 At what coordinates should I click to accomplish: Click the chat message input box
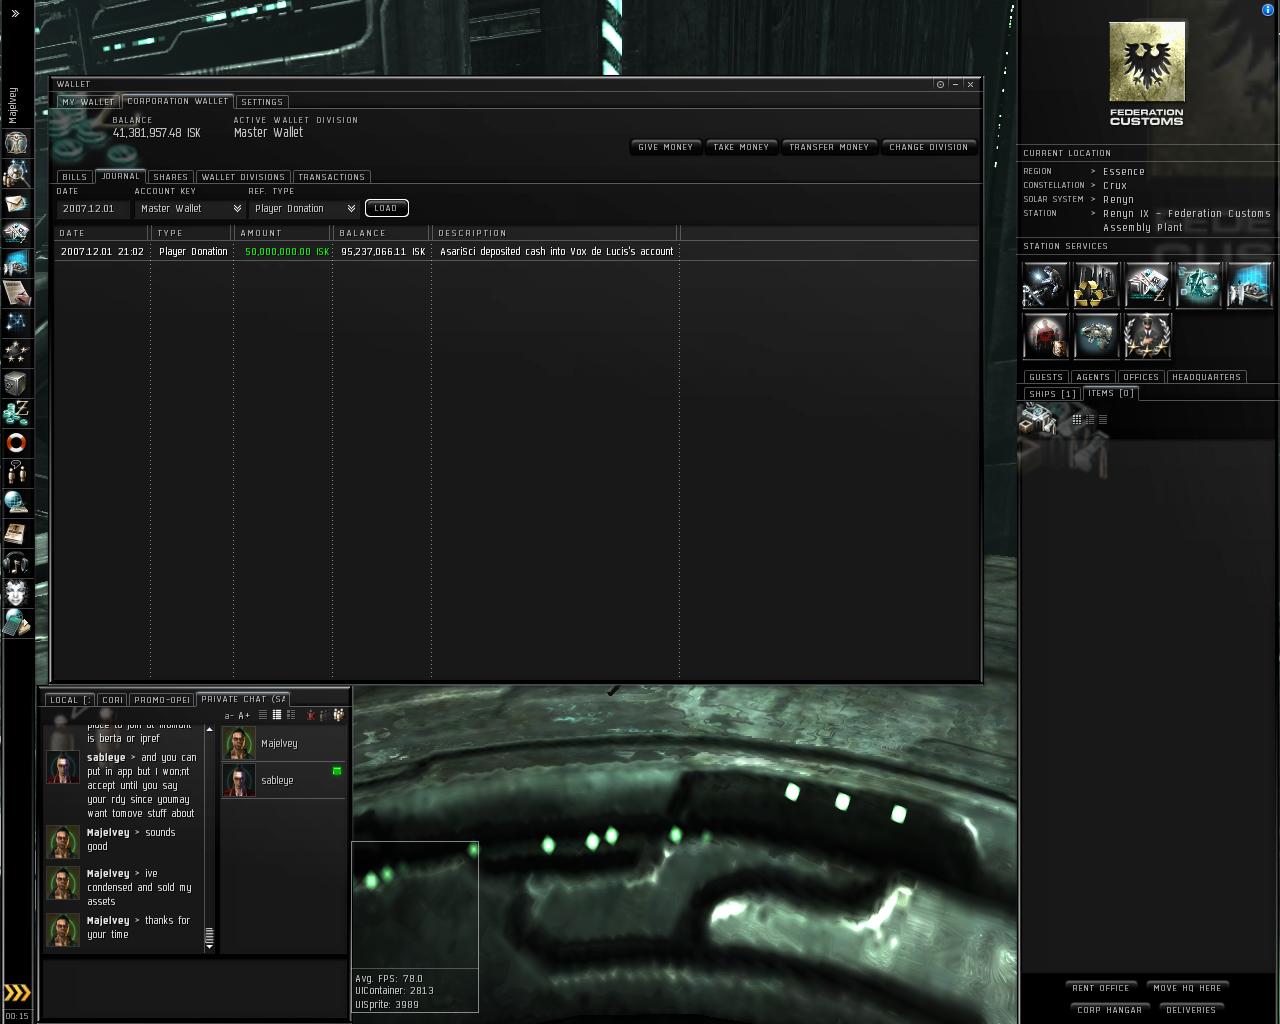tap(195, 990)
